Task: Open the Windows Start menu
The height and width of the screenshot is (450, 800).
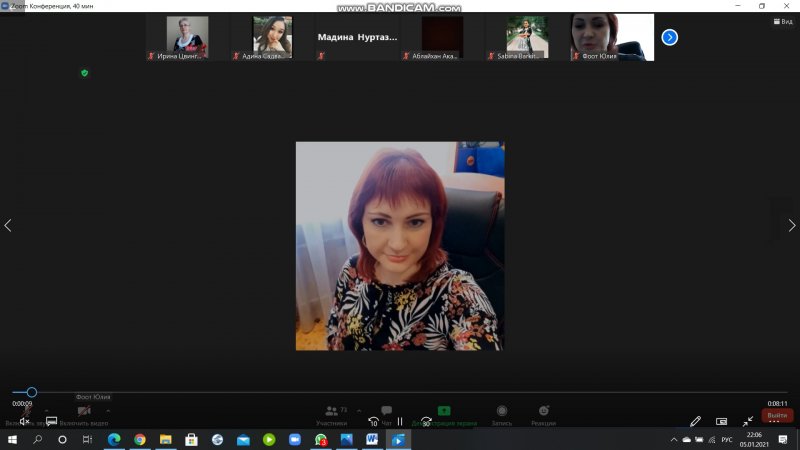Action: [x=12, y=439]
